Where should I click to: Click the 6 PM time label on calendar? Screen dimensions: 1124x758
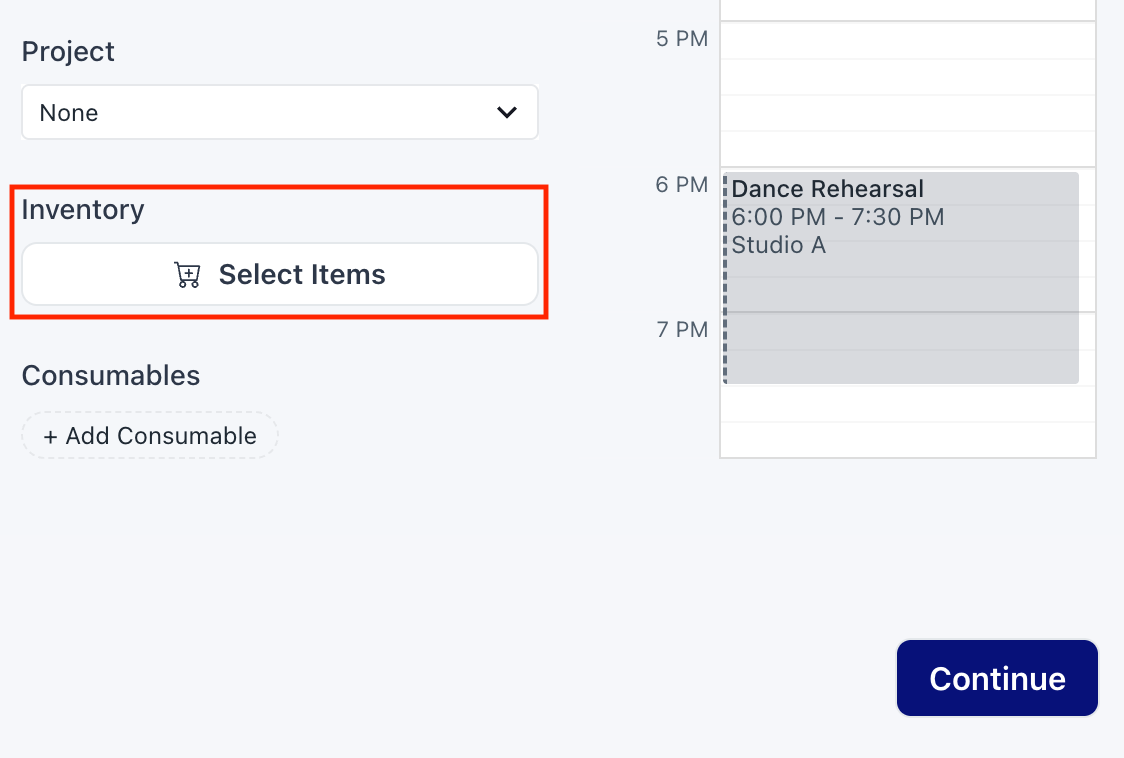(683, 185)
